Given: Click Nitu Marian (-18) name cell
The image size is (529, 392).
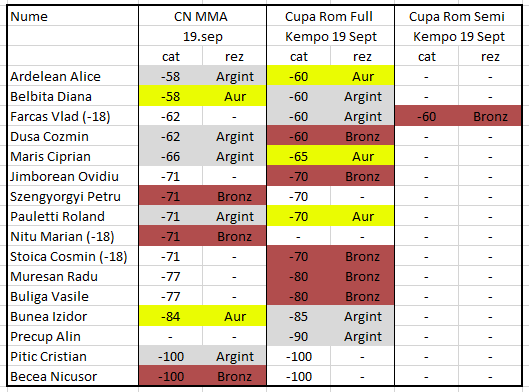Looking at the screenshot, I should pos(73,236).
